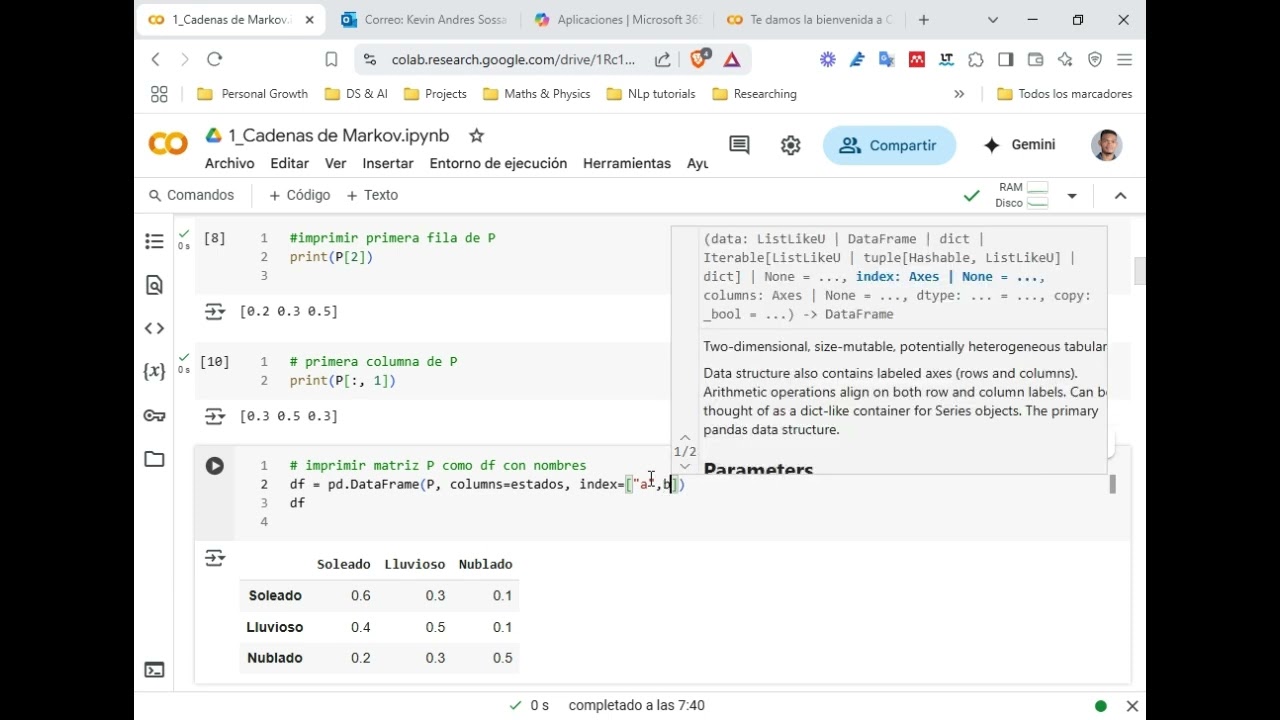Show more bookmarks with the double chevron
The width and height of the screenshot is (1280, 720).
[x=959, y=94]
